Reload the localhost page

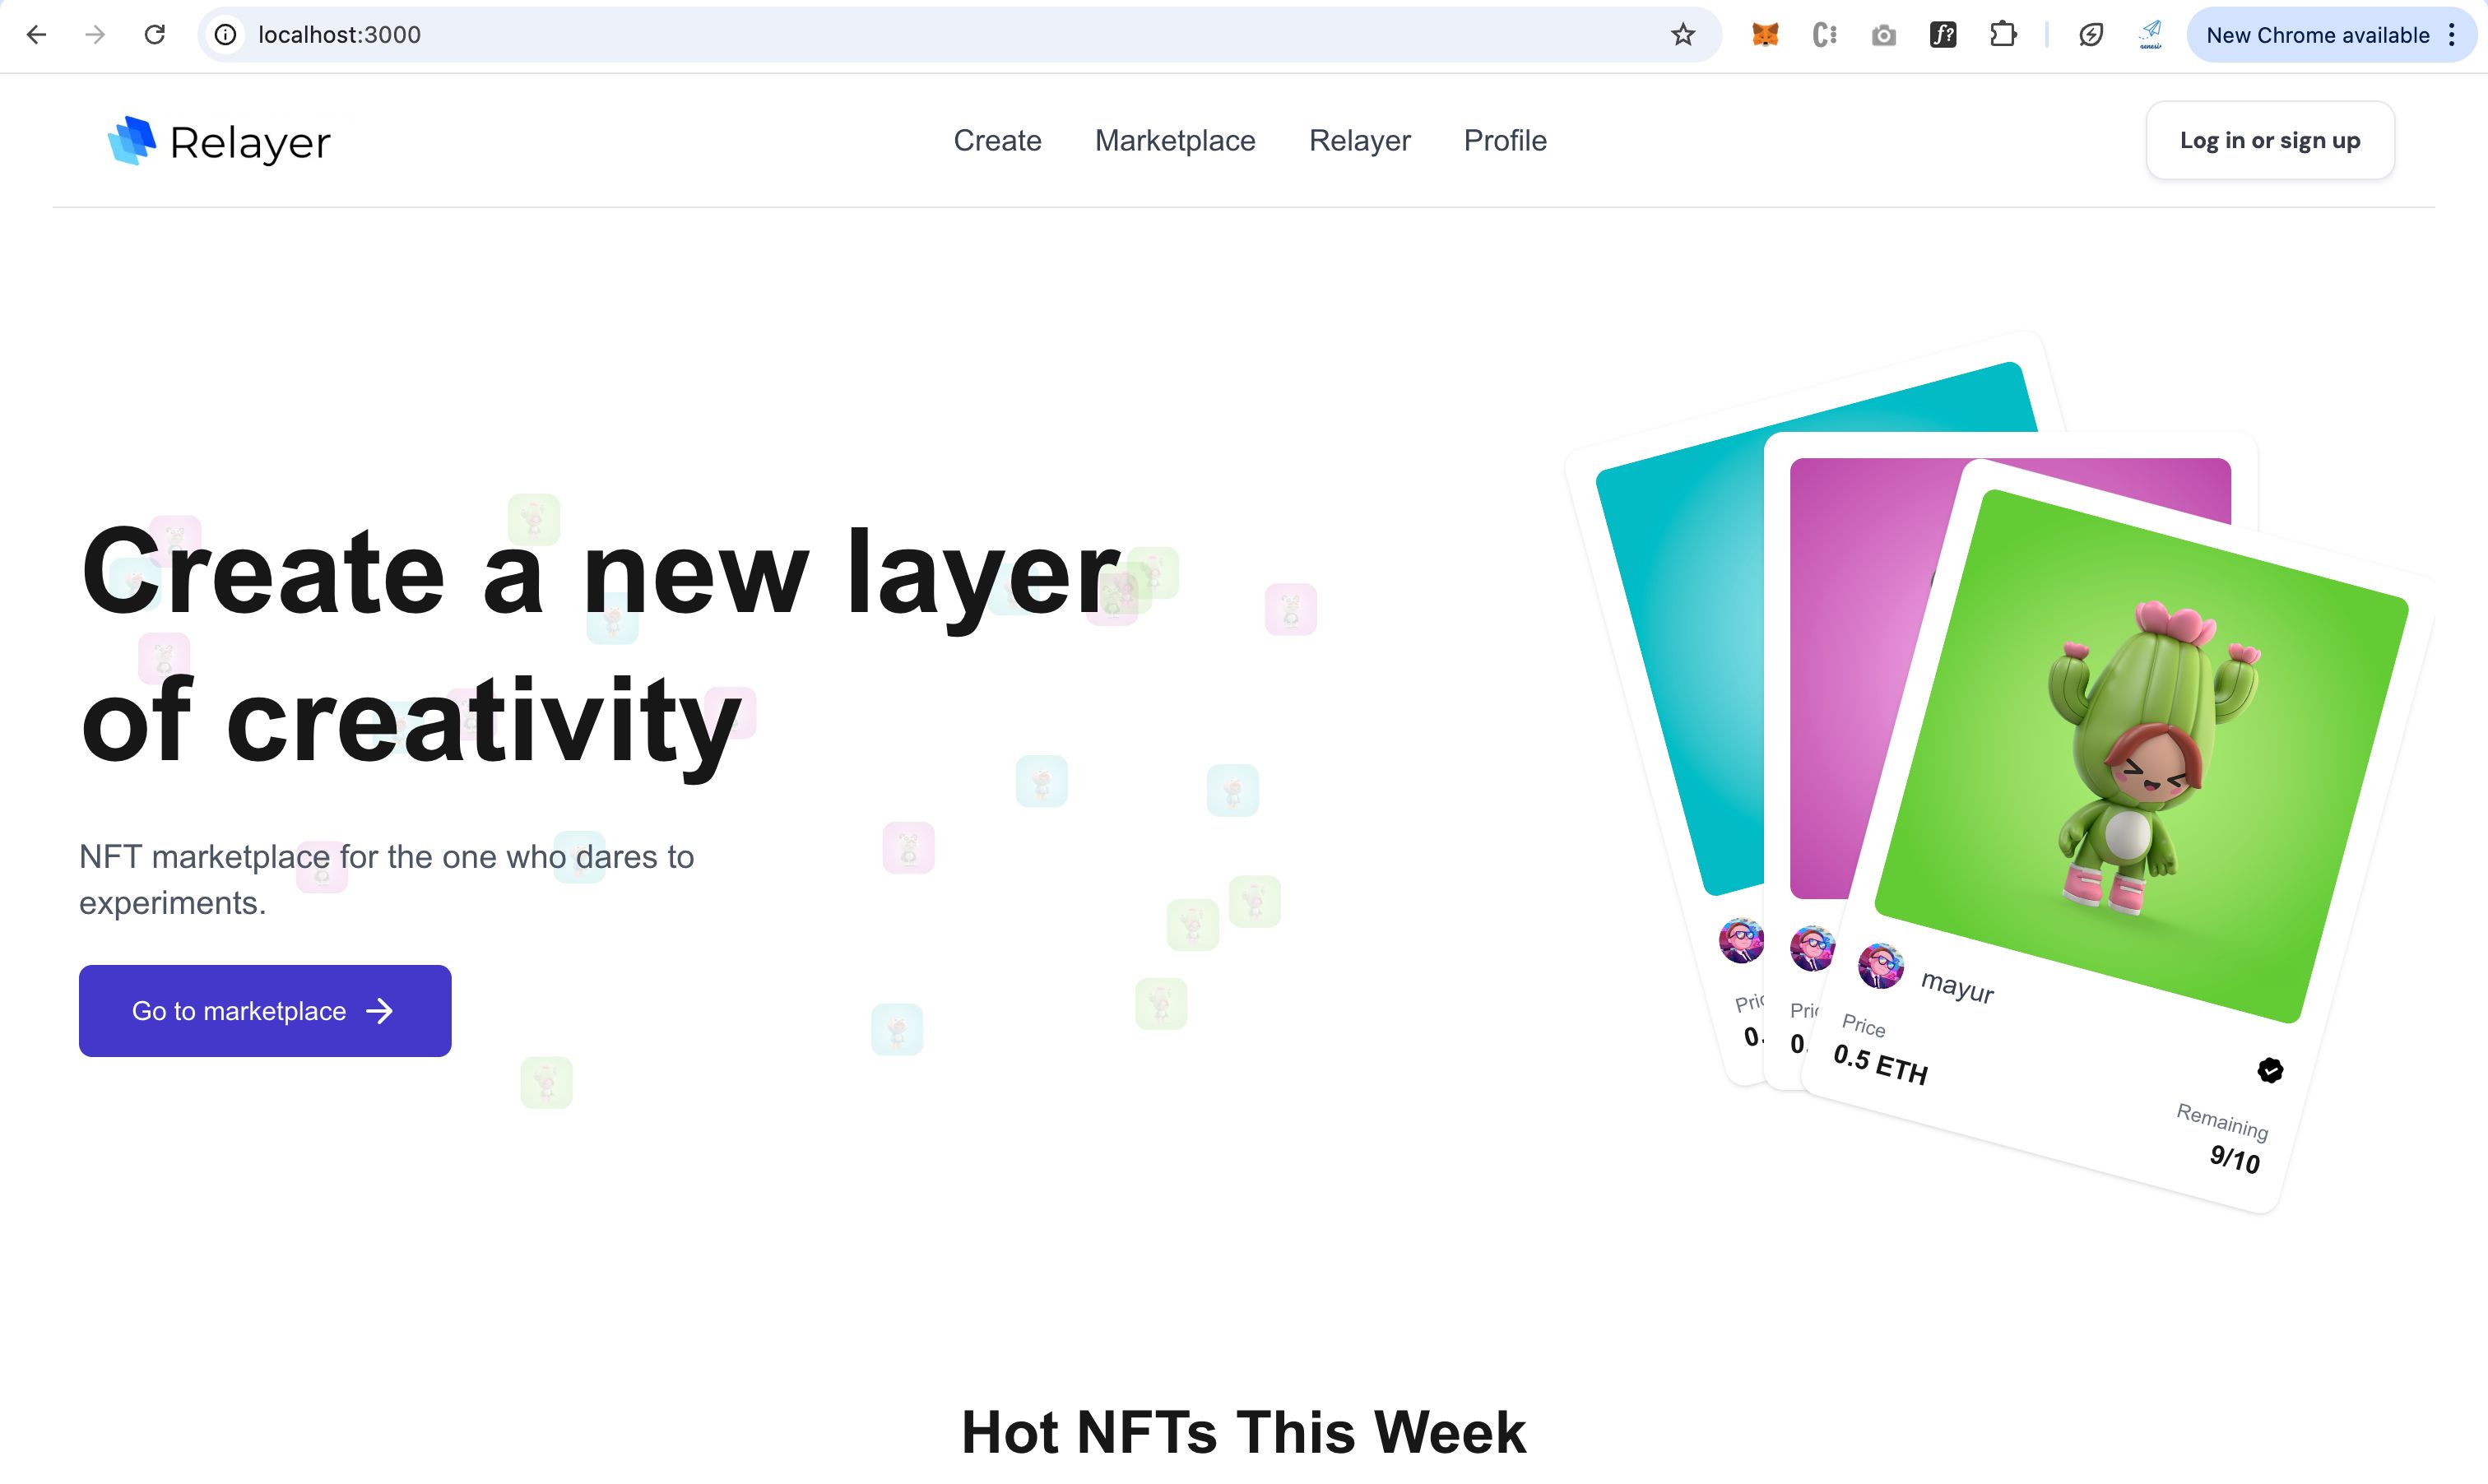pos(154,35)
